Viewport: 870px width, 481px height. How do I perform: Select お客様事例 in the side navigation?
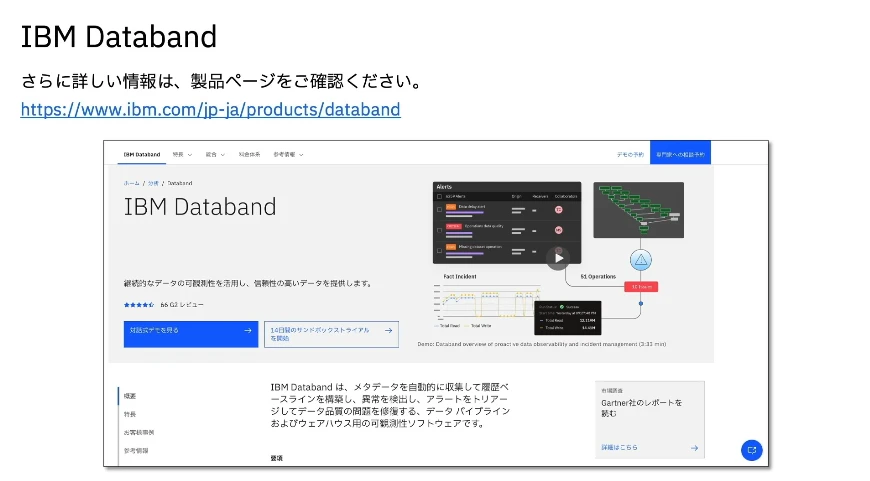pyautogui.click(x=139, y=432)
